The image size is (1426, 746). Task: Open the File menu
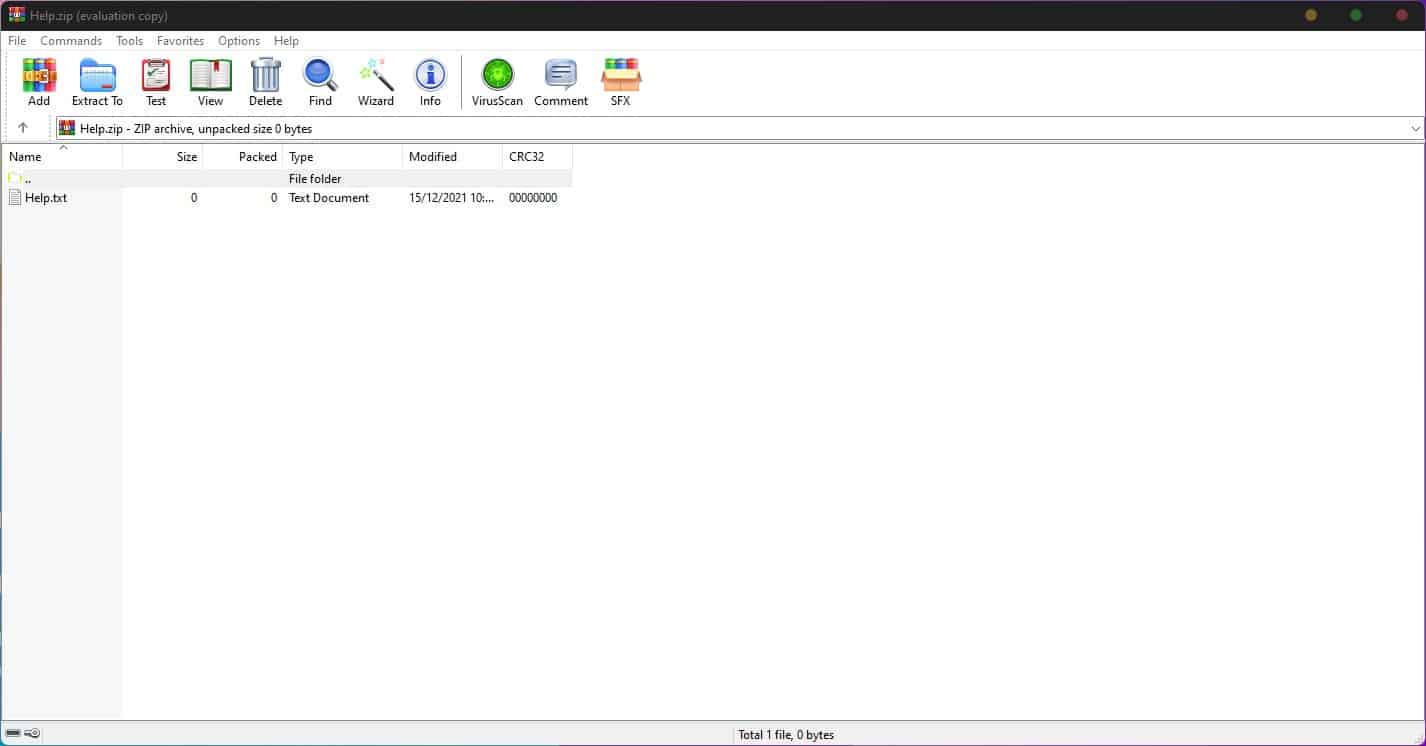pyautogui.click(x=17, y=41)
